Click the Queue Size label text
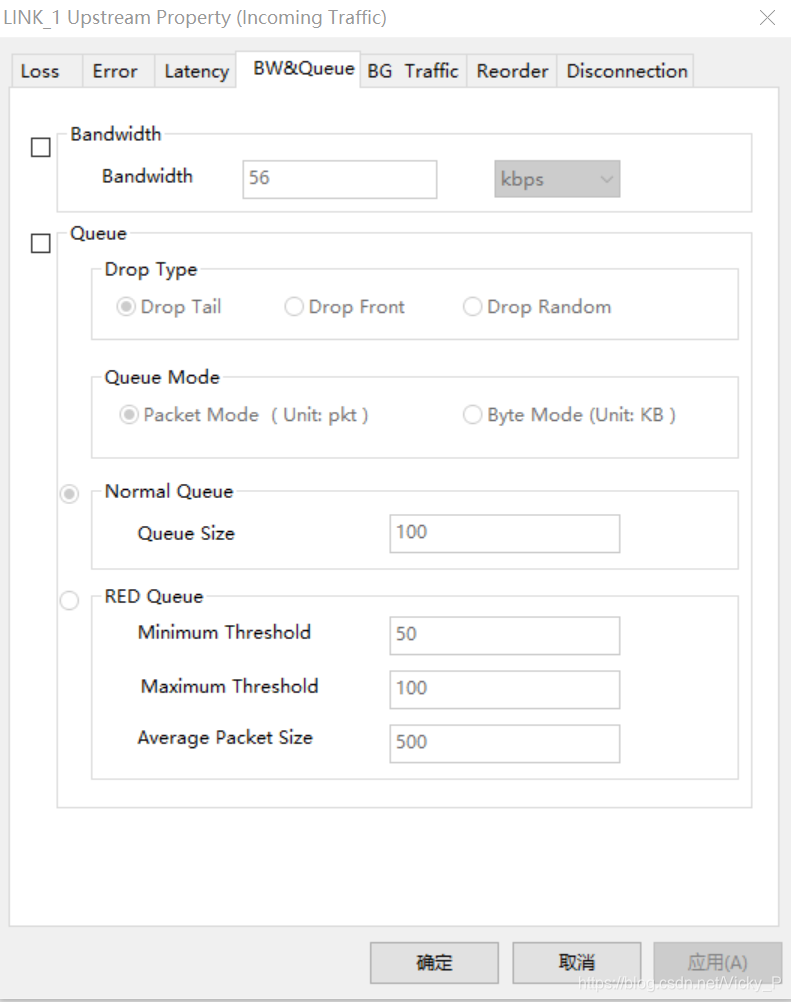 point(186,534)
